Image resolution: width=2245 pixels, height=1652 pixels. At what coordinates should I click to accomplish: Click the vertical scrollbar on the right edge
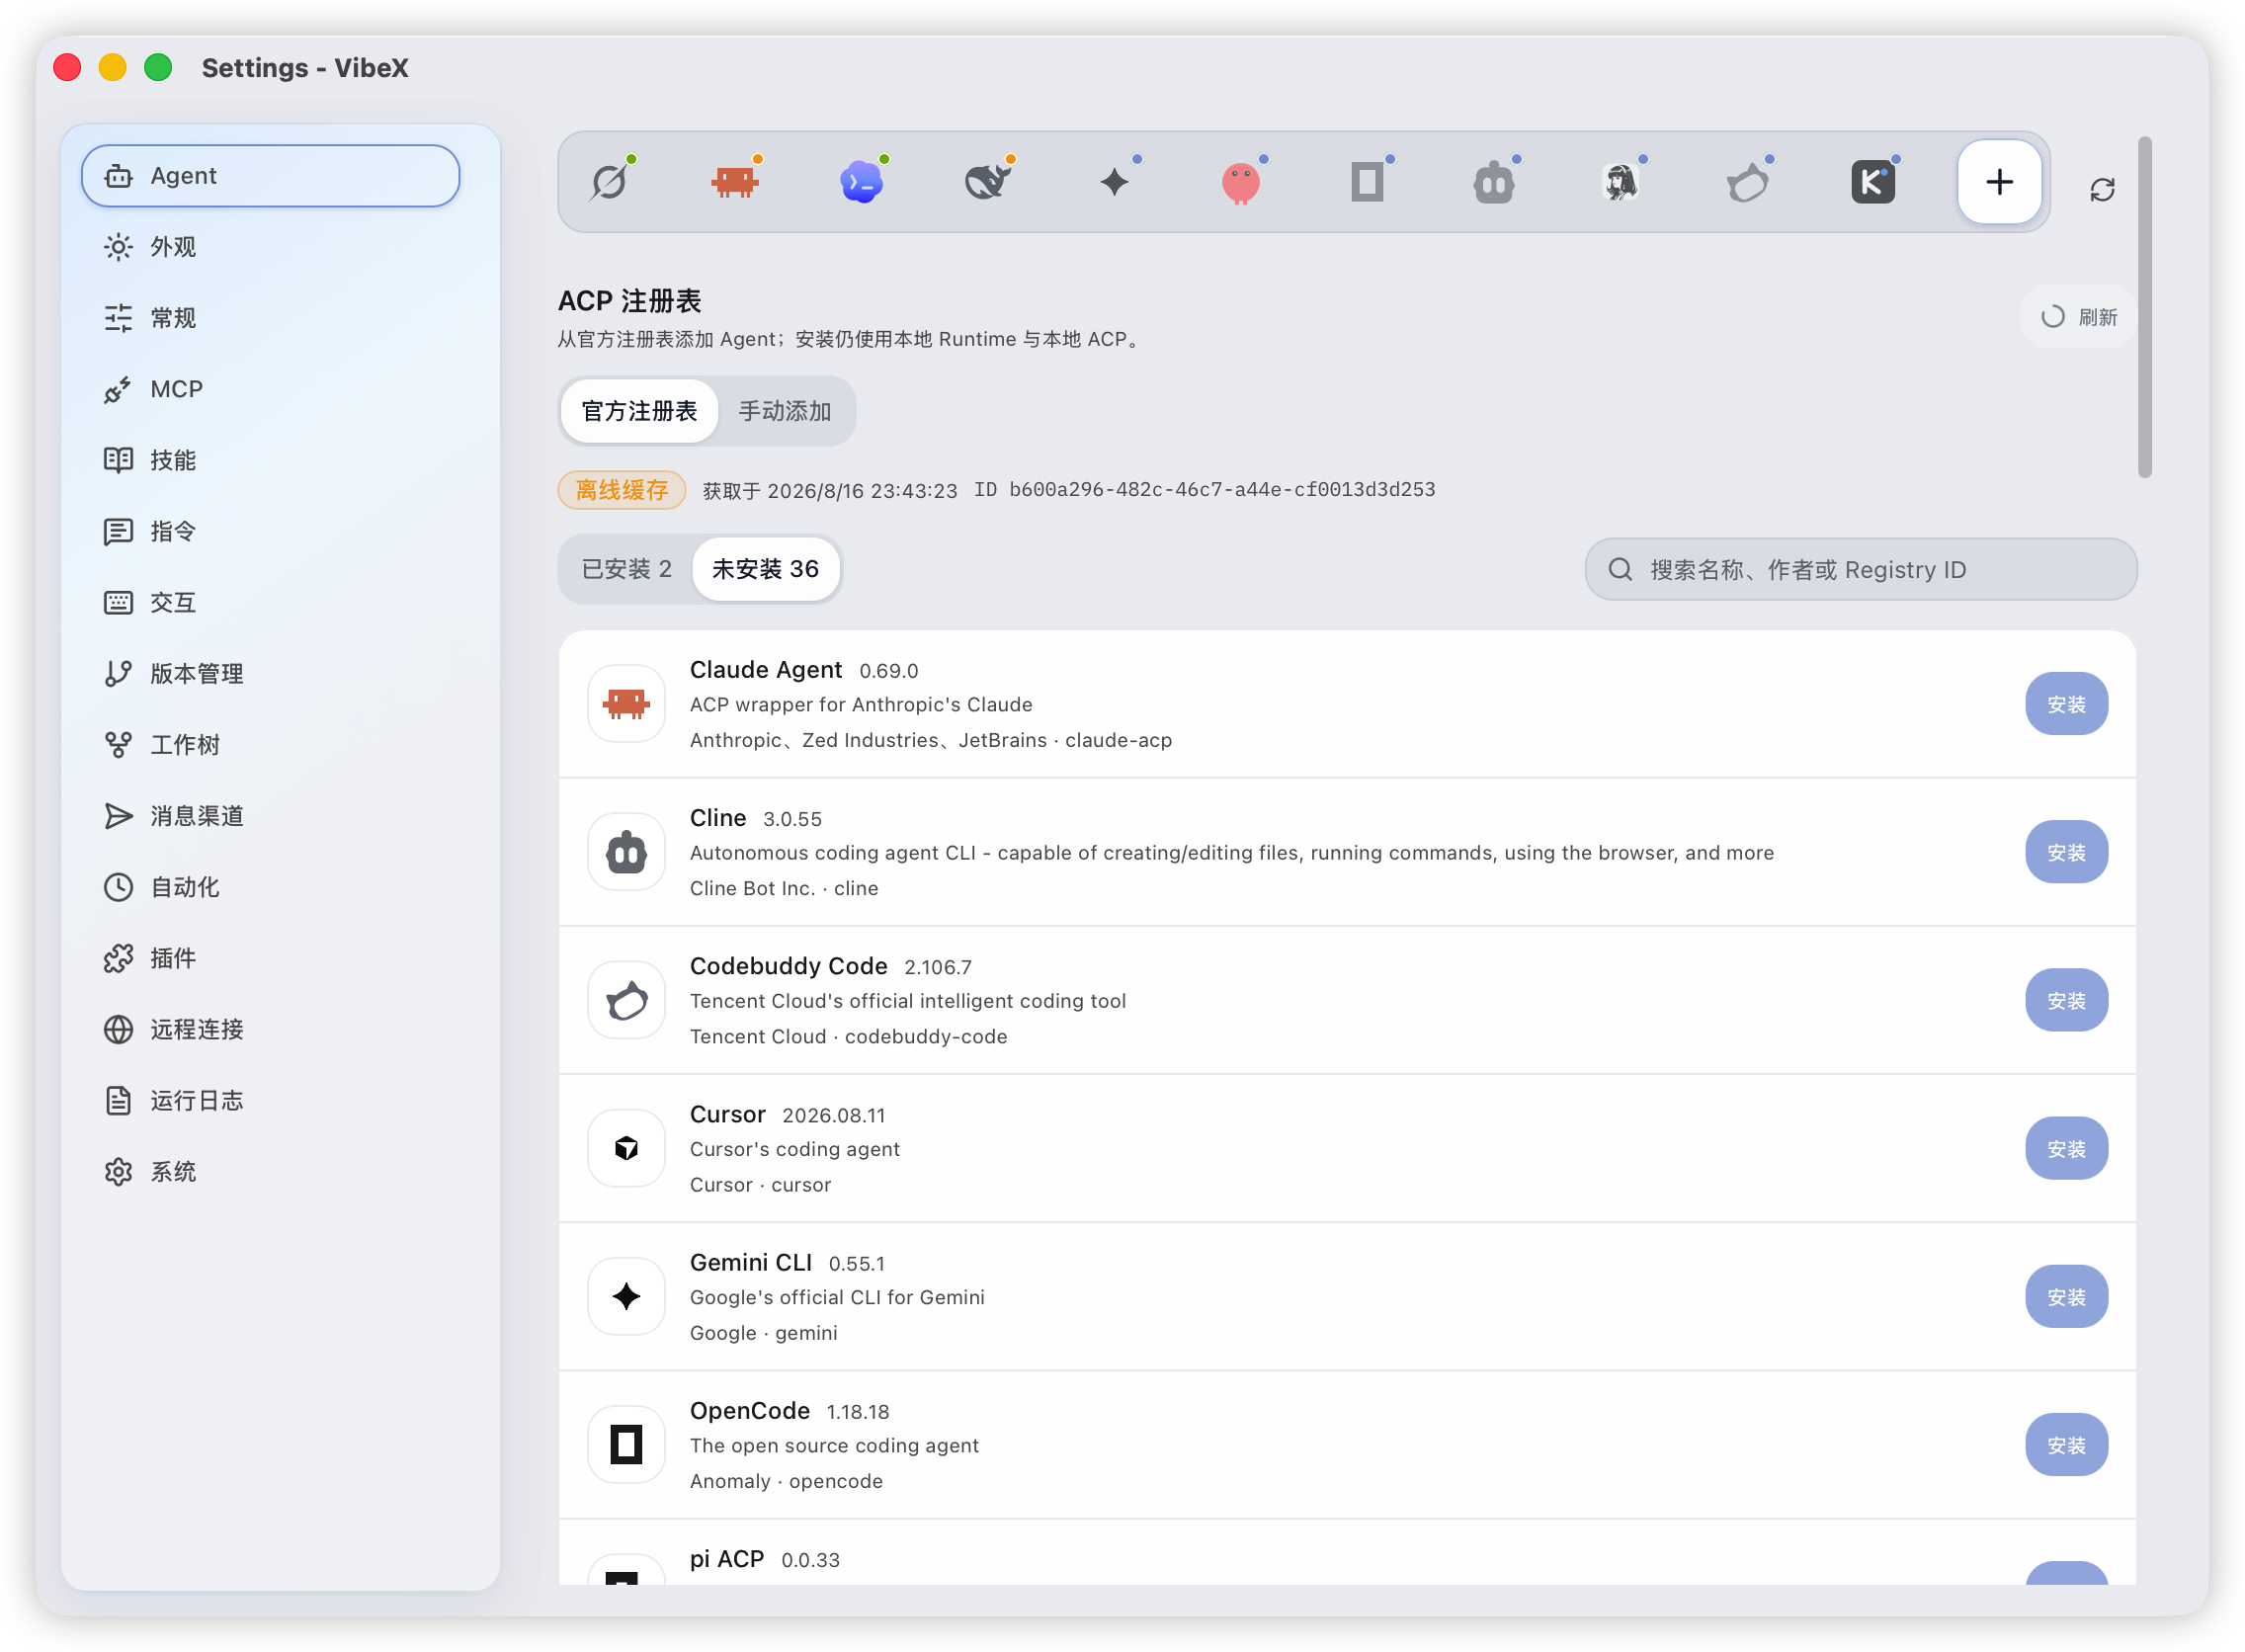point(2144,307)
